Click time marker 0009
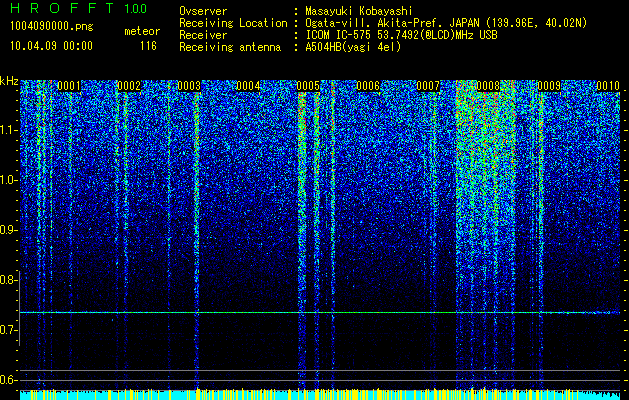 548,86
